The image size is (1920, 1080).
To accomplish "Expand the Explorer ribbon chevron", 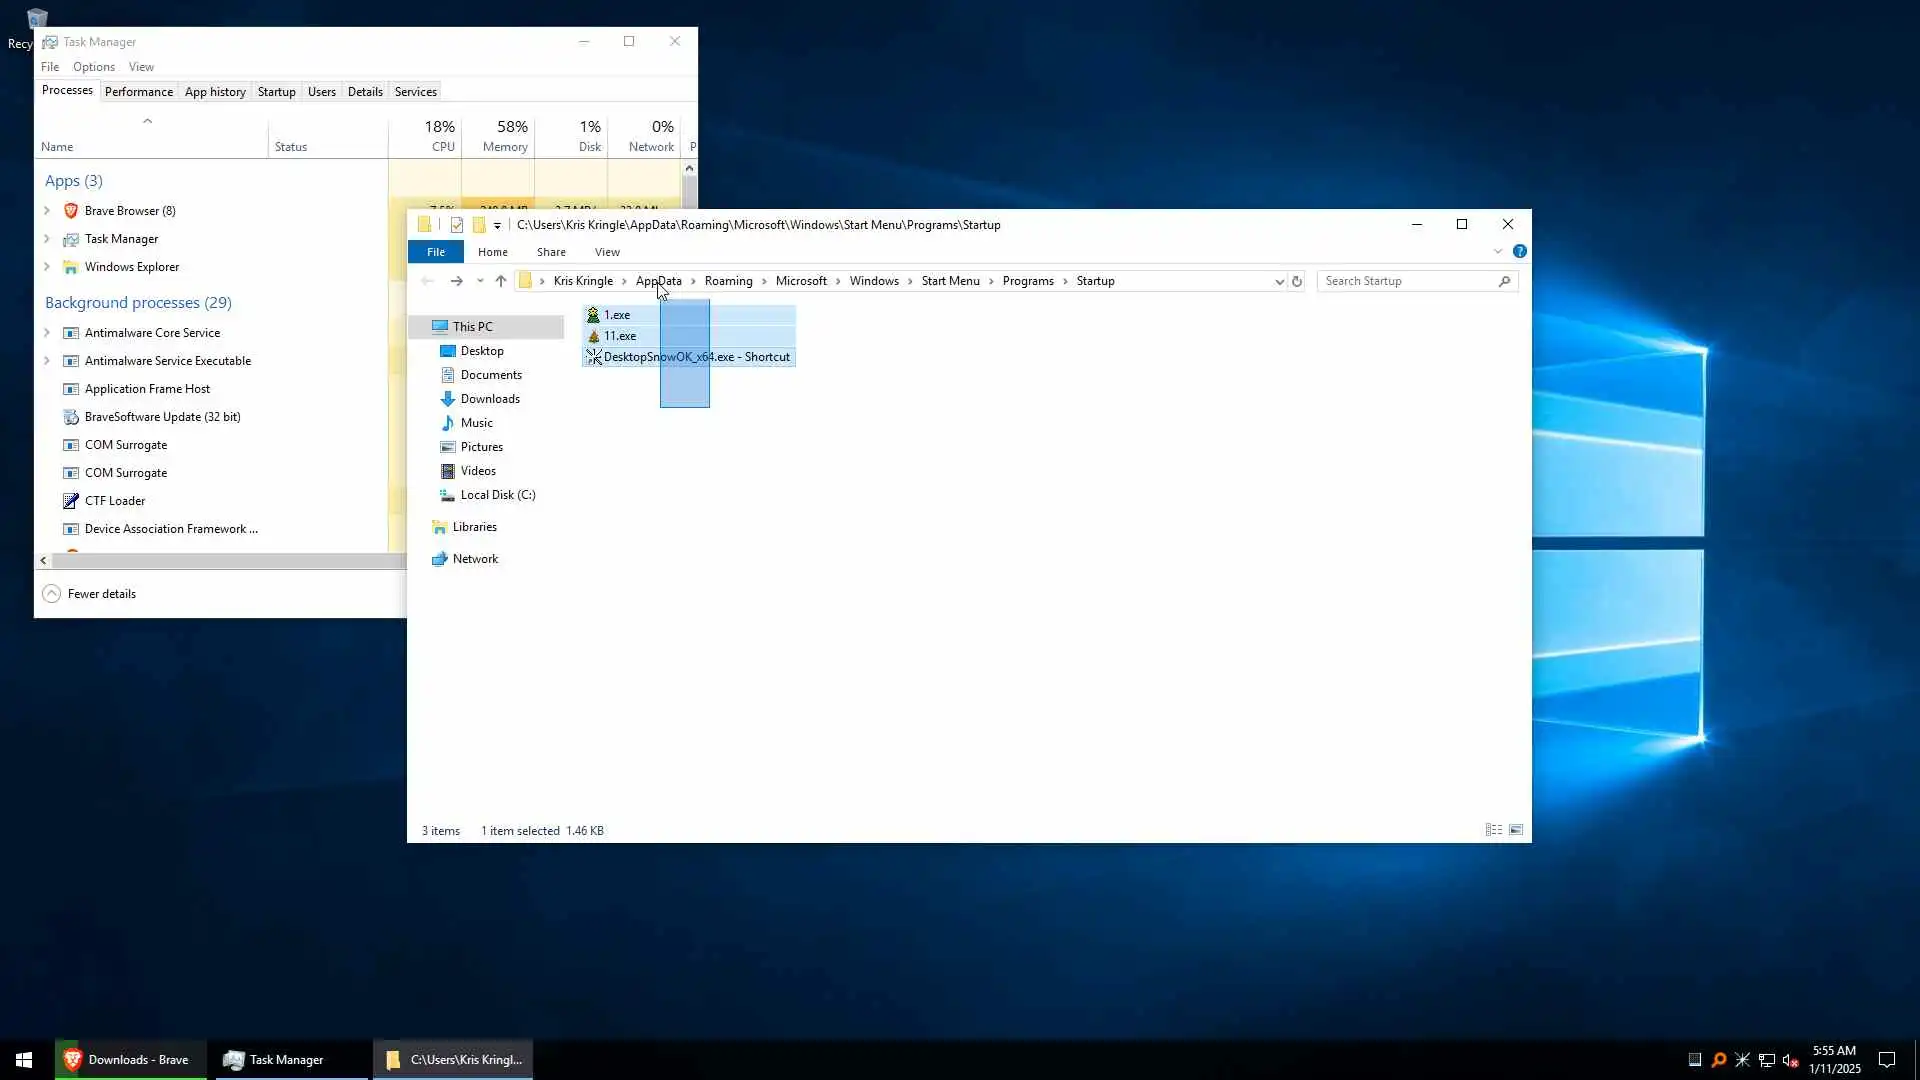I will click(x=1497, y=251).
